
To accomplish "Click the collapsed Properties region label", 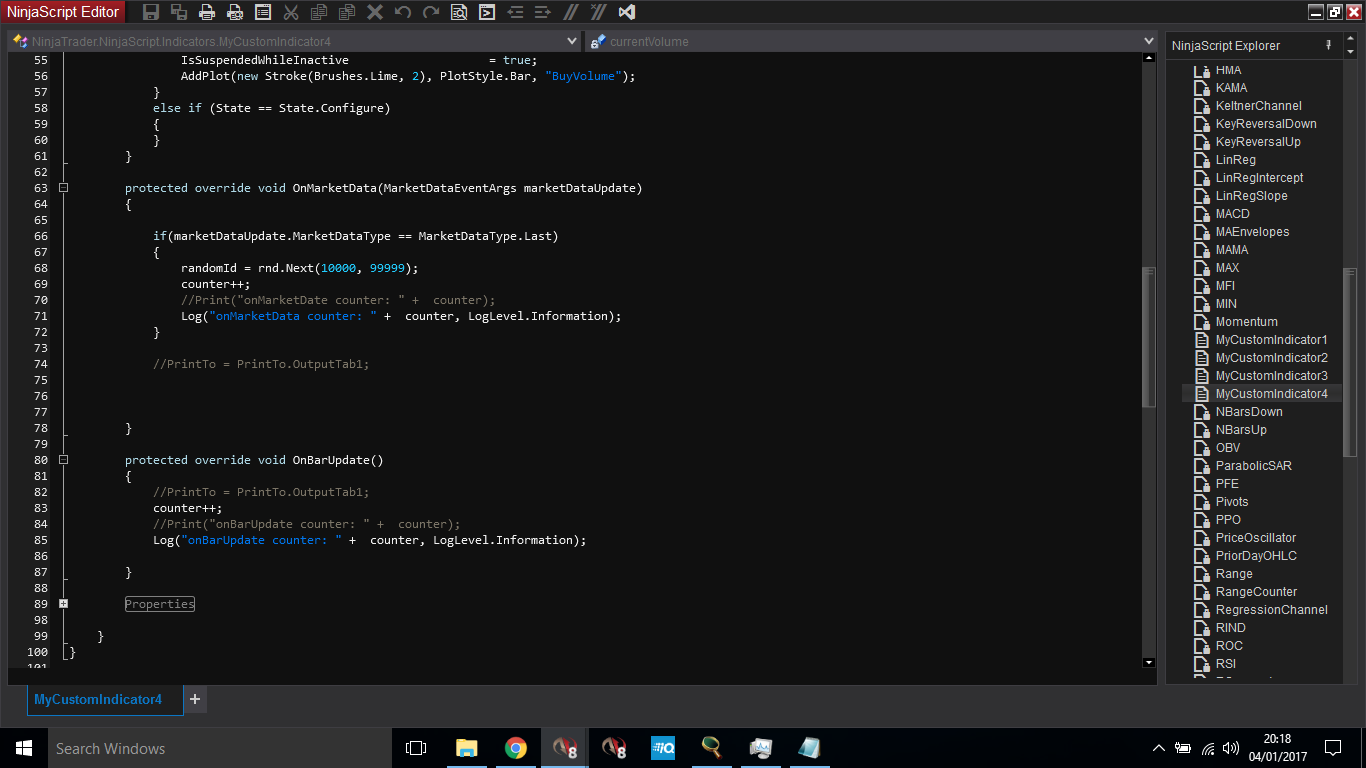I will [x=160, y=604].
